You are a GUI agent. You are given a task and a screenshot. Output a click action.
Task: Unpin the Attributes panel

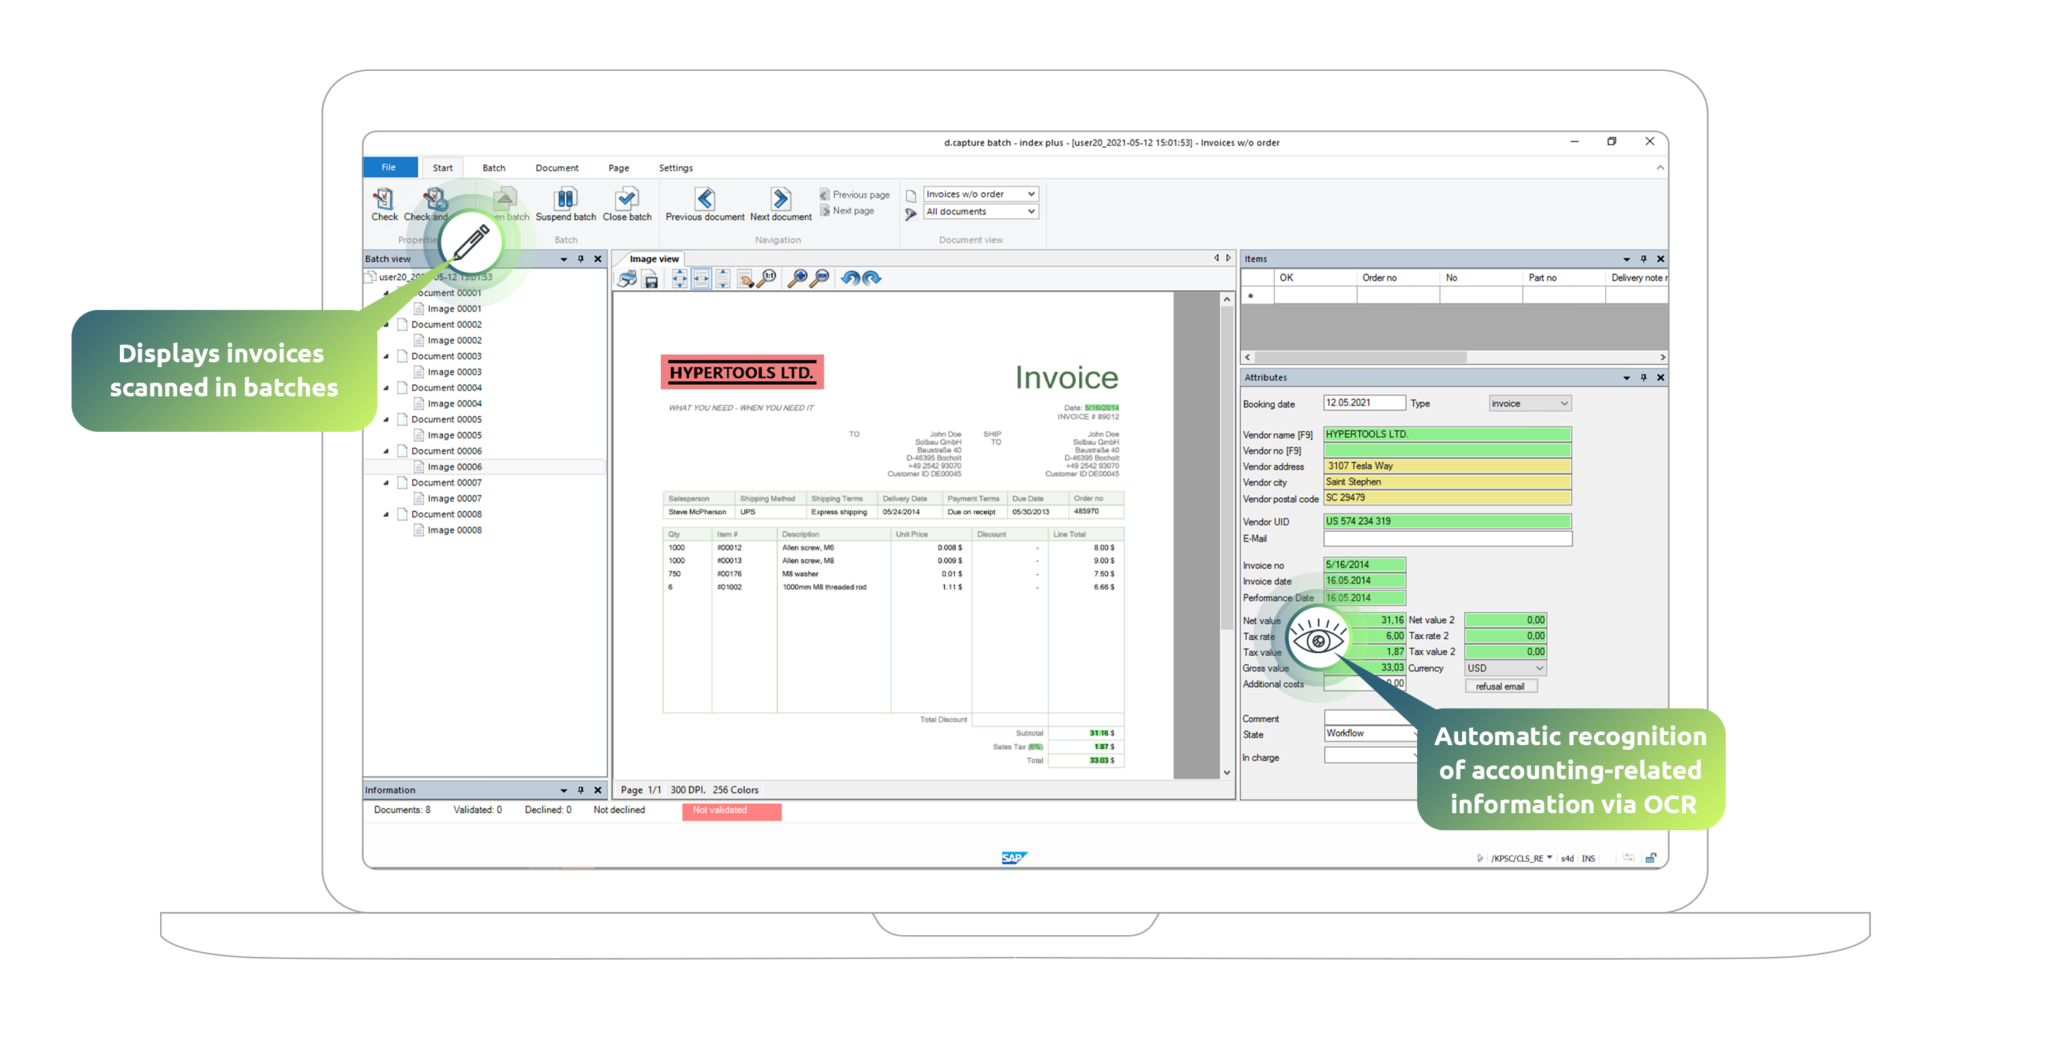pos(1643,377)
